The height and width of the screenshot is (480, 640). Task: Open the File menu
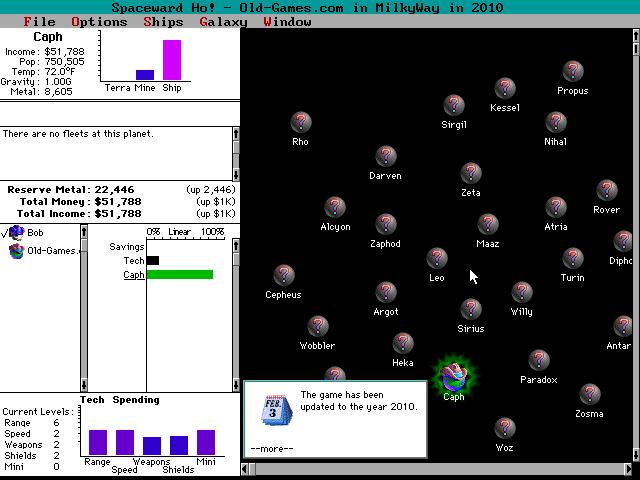coord(39,22)
